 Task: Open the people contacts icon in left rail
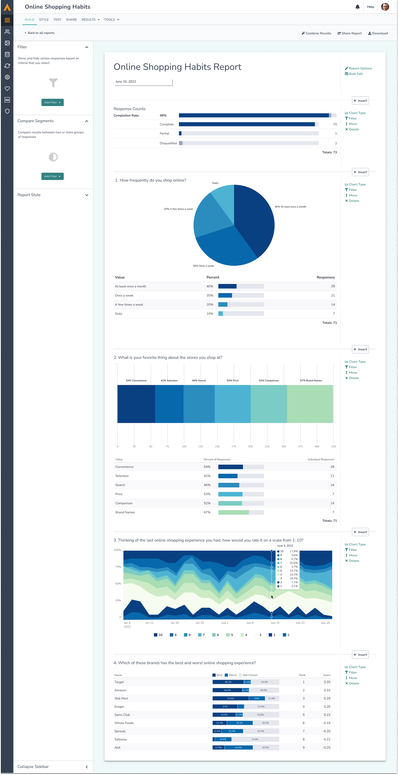tap(7, 32)
